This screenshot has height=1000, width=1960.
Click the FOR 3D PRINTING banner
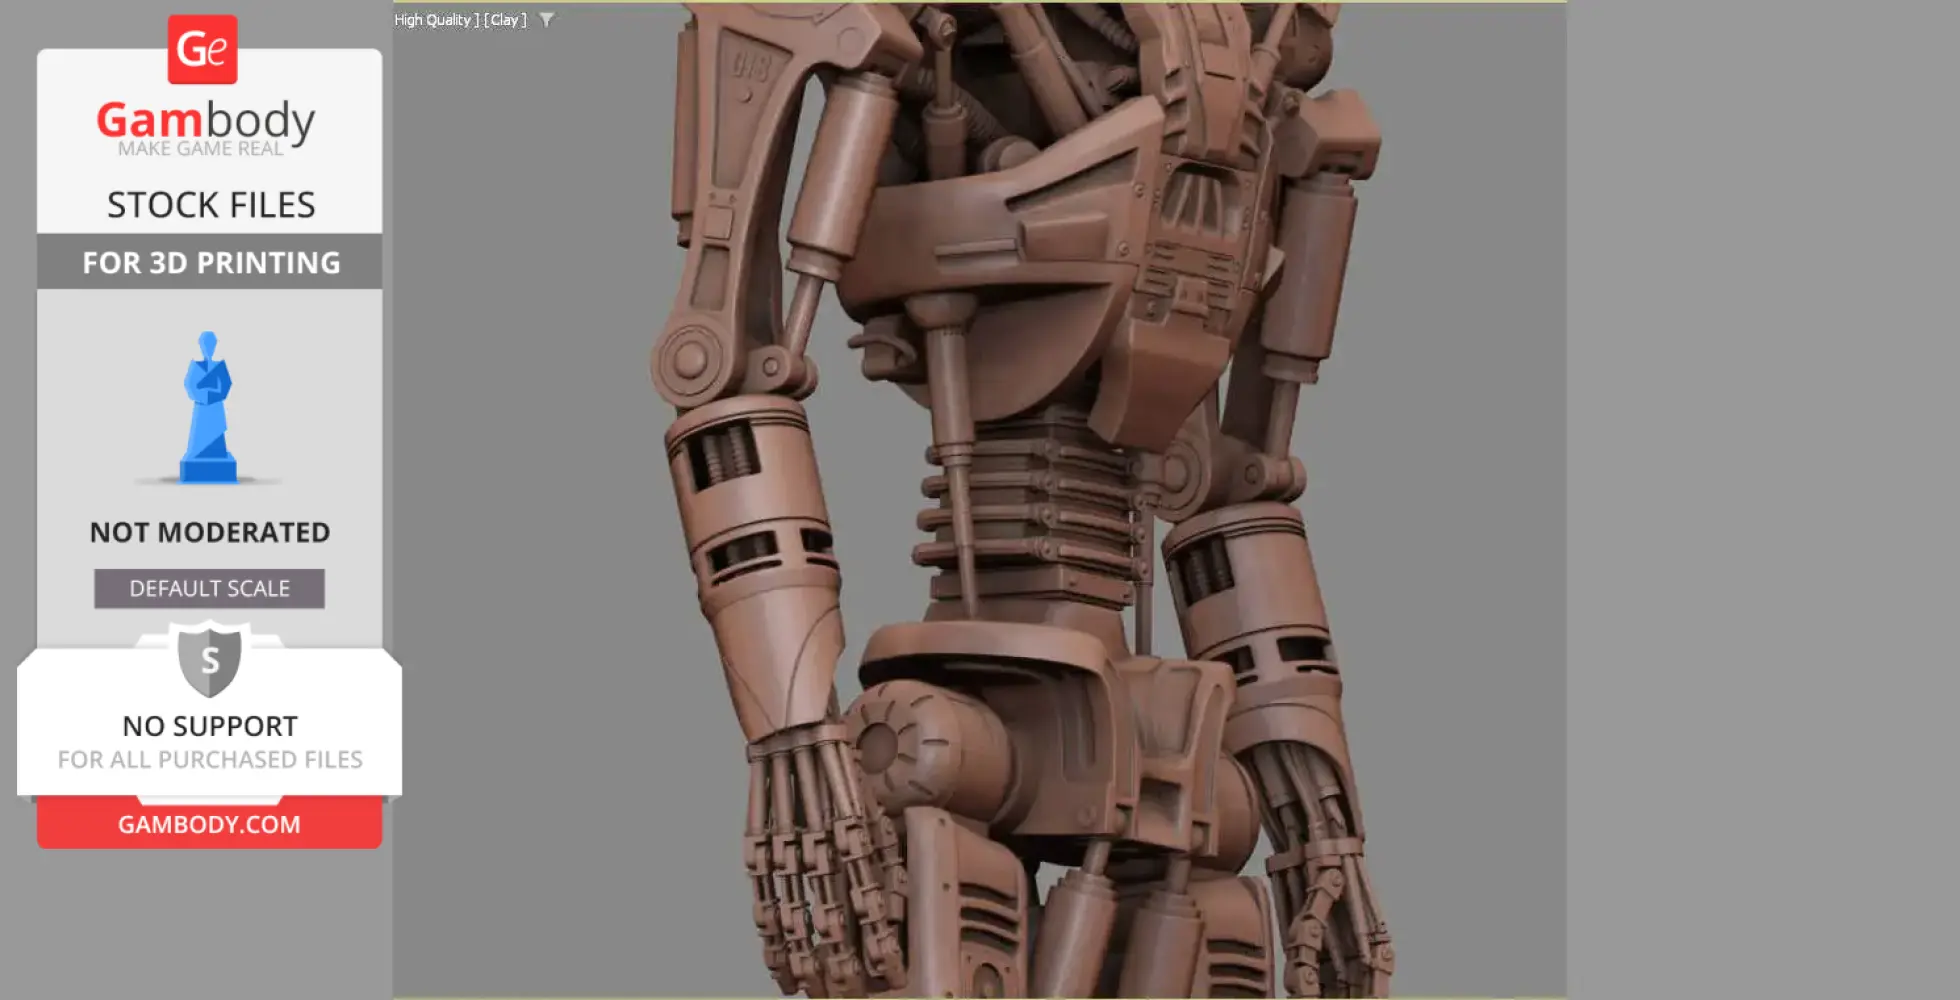[210, 262]
